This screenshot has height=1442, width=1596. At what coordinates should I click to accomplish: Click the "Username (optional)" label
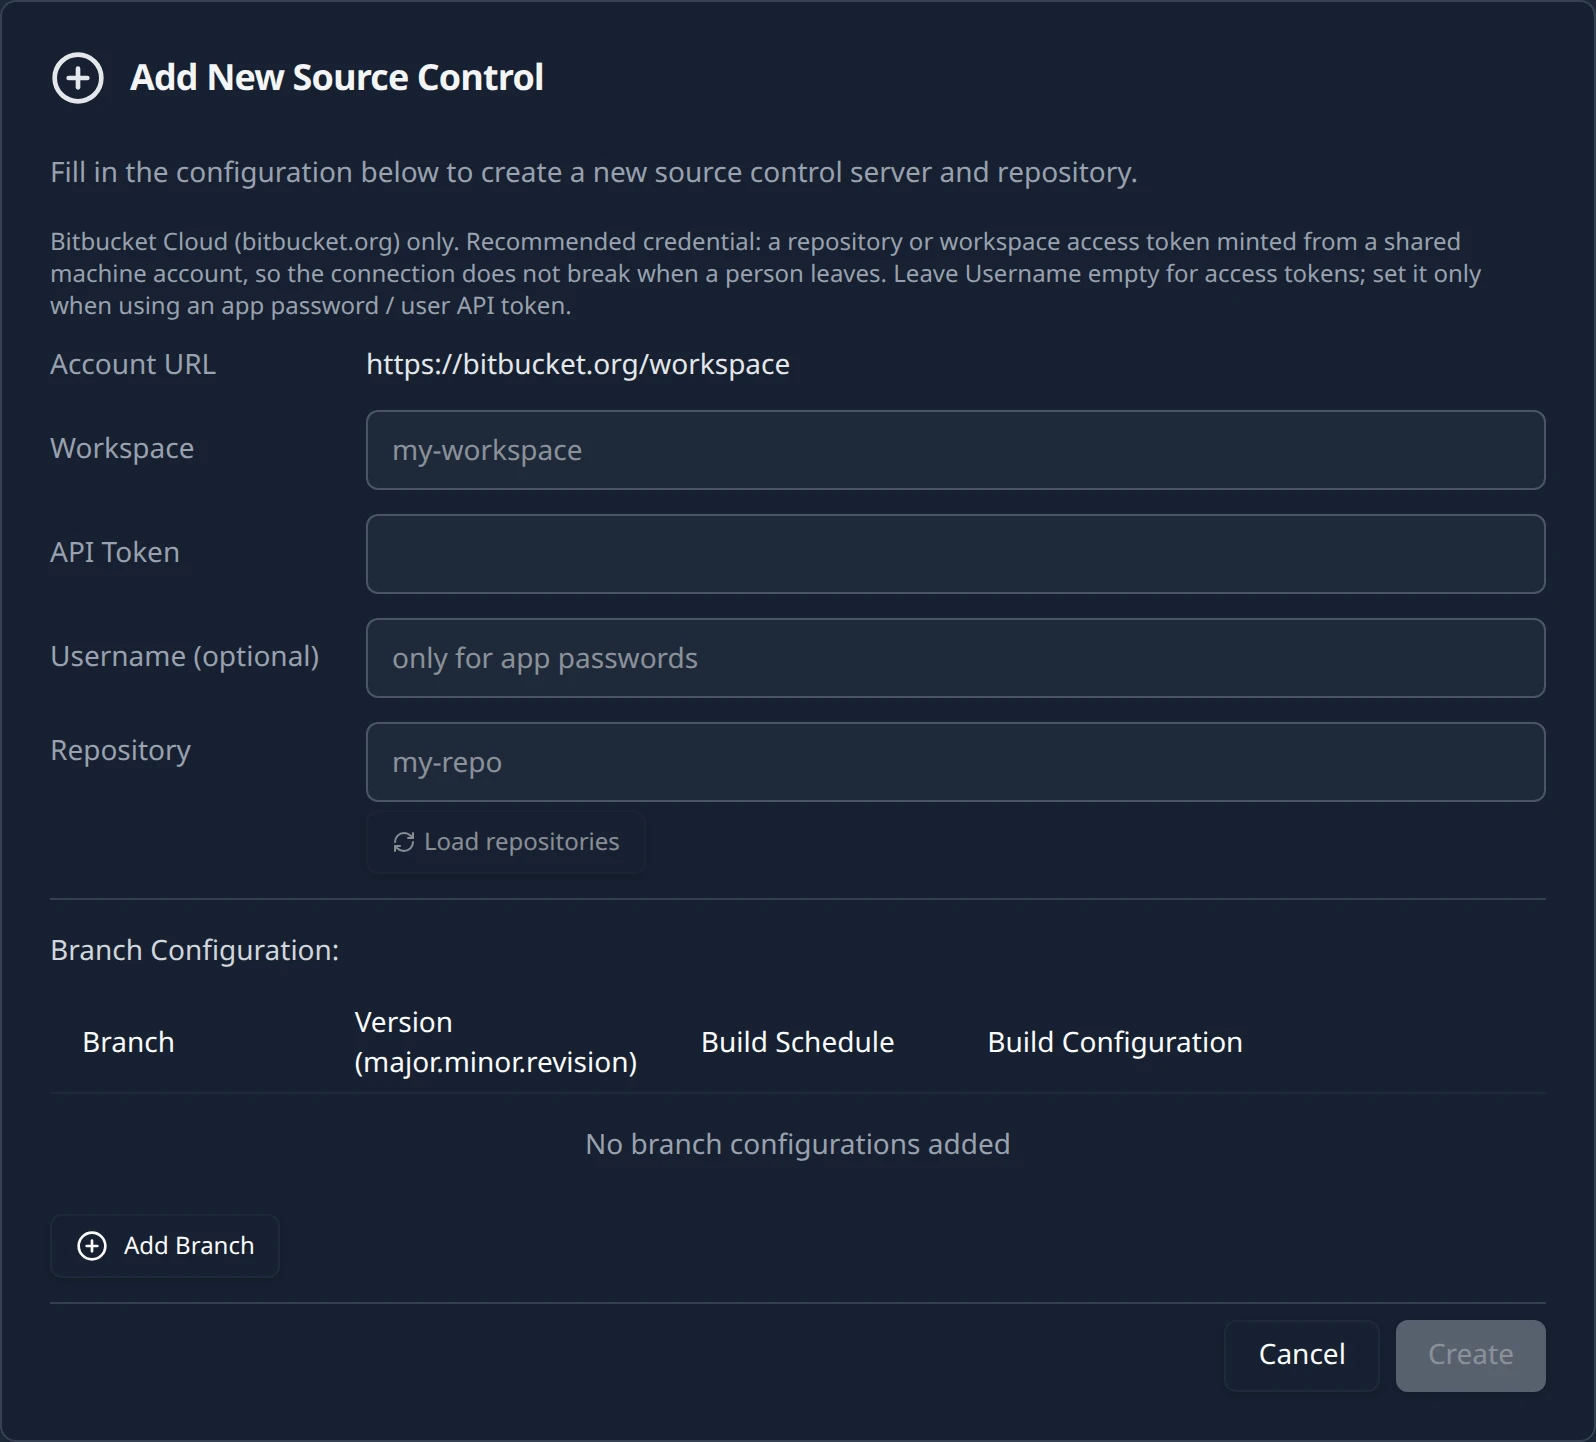[185, 657]
